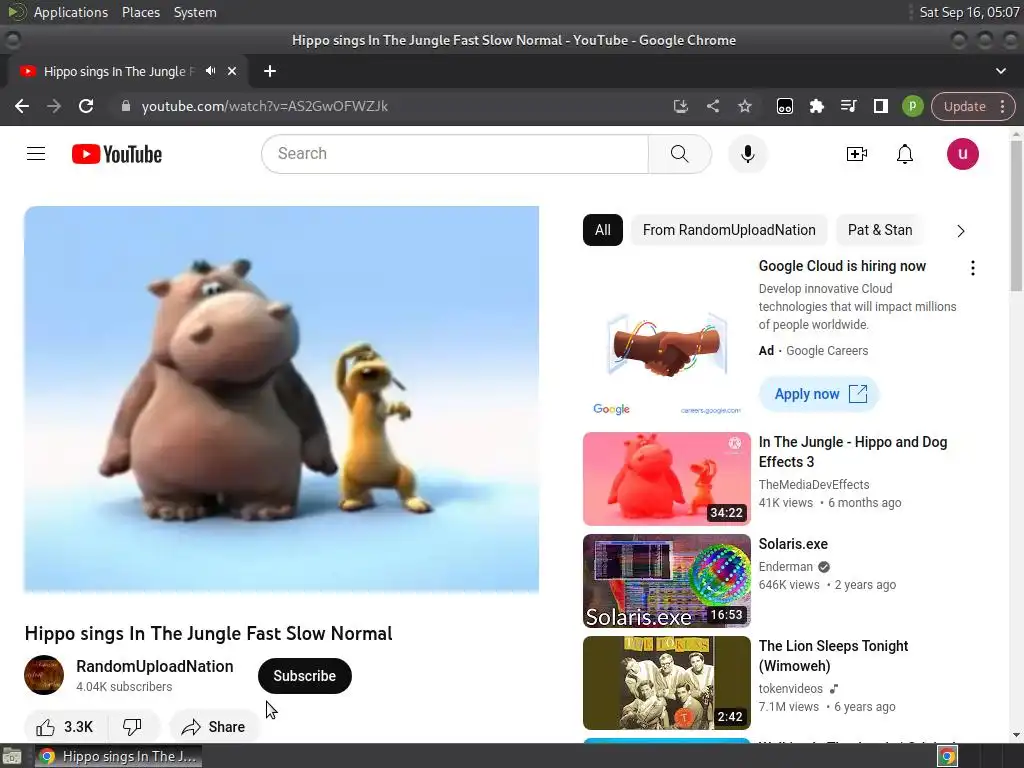Viewport: 1024px width, 768px height.
Task: Click the extension icon beside the puzzle
Action: [x=784, y=106]
